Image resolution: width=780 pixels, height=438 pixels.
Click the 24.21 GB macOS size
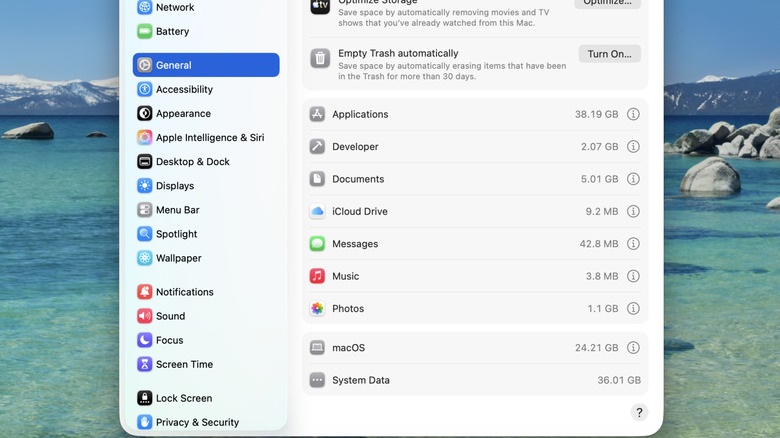coord(596,347)
